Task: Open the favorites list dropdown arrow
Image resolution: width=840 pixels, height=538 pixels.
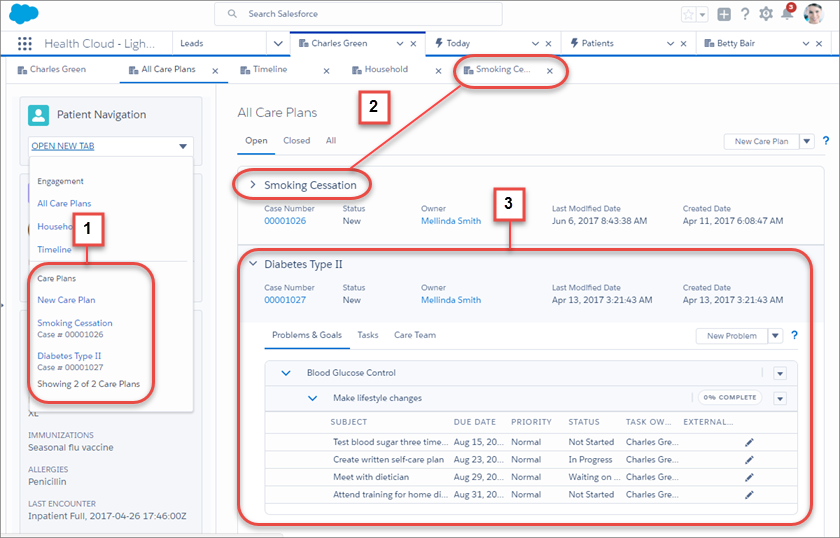Action: click(x=702, y=14)
